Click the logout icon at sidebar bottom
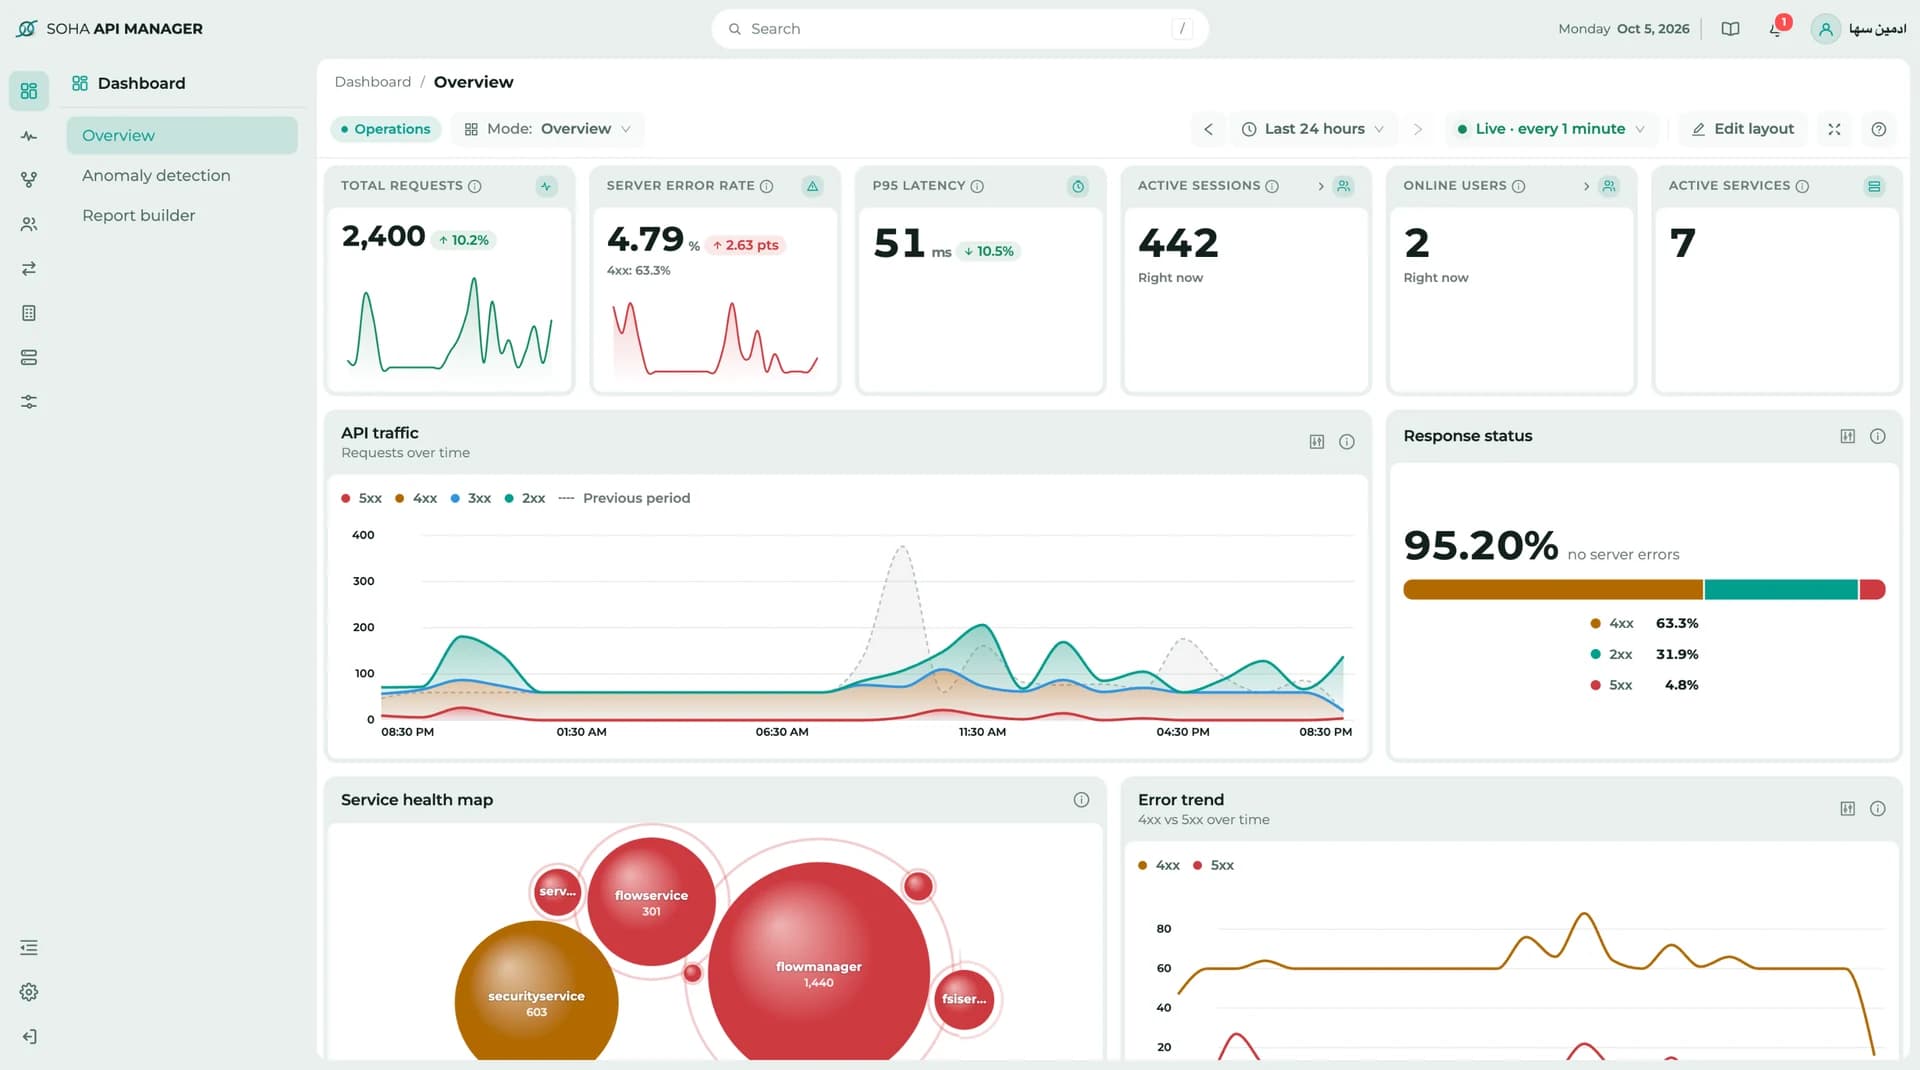The height and width of the screenshot is (1070, 1920). pyautogui.click(x=29, y=1037)
